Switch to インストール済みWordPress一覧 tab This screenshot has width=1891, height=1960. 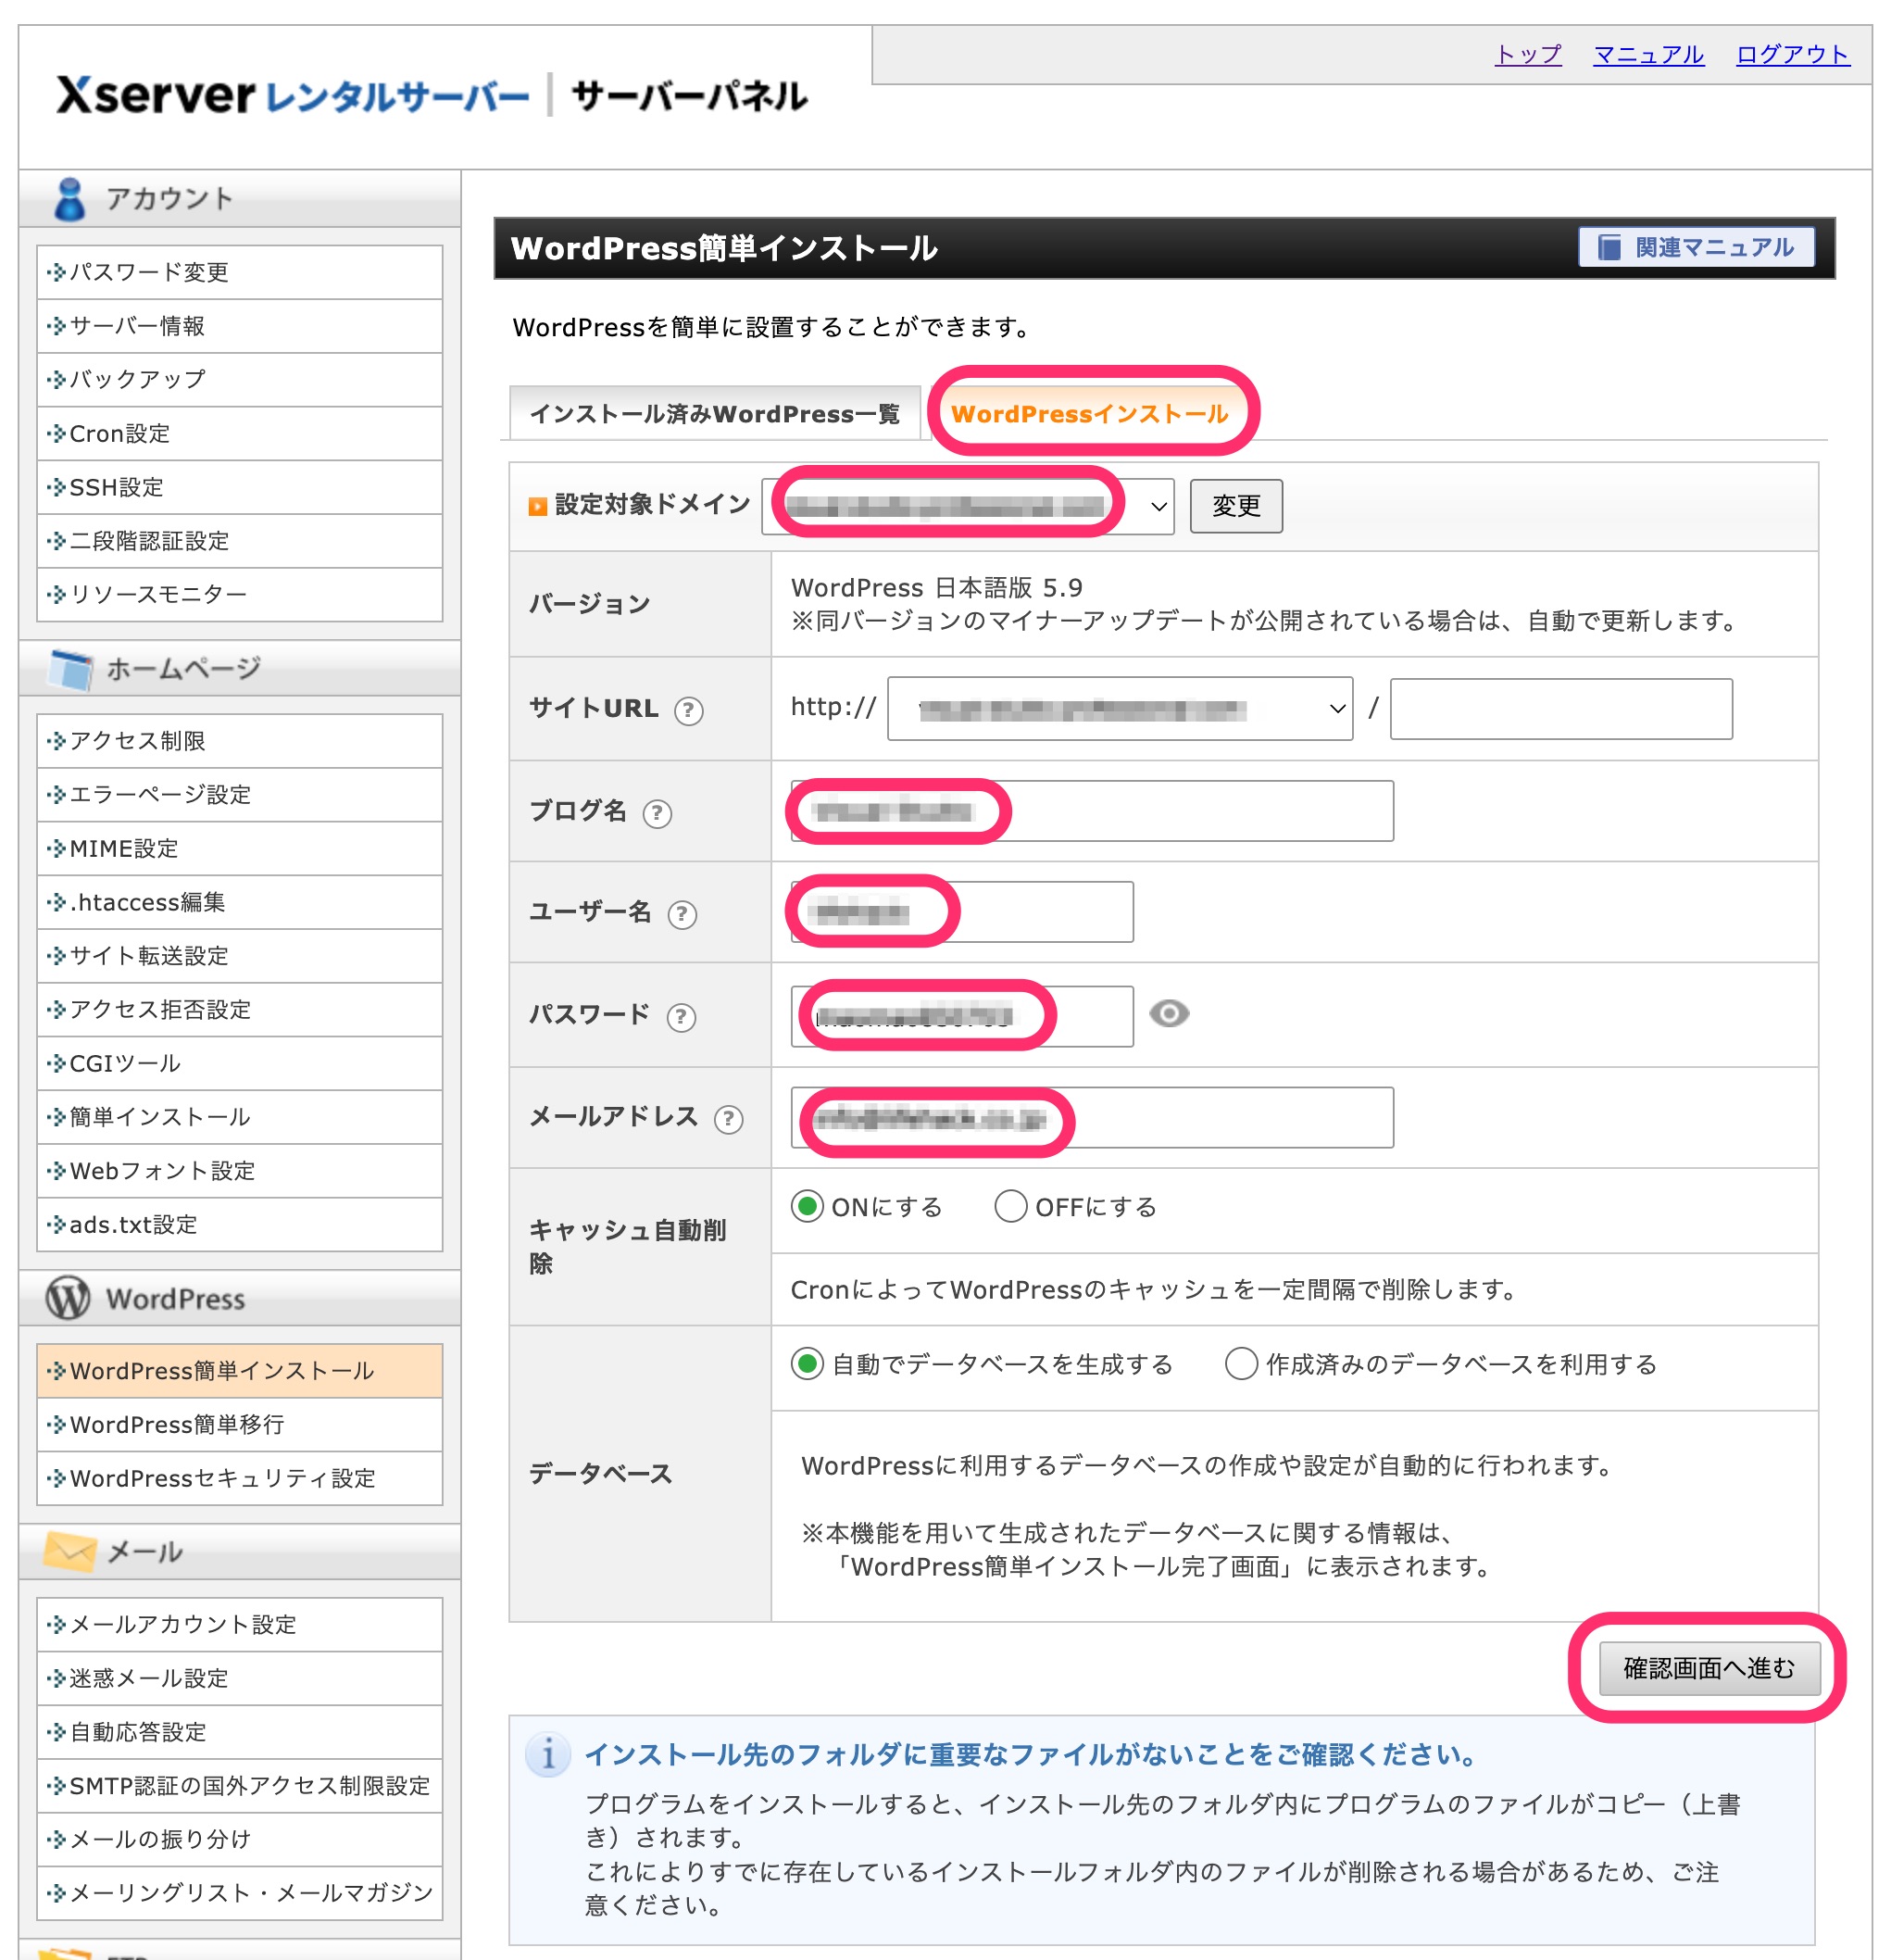714,413
